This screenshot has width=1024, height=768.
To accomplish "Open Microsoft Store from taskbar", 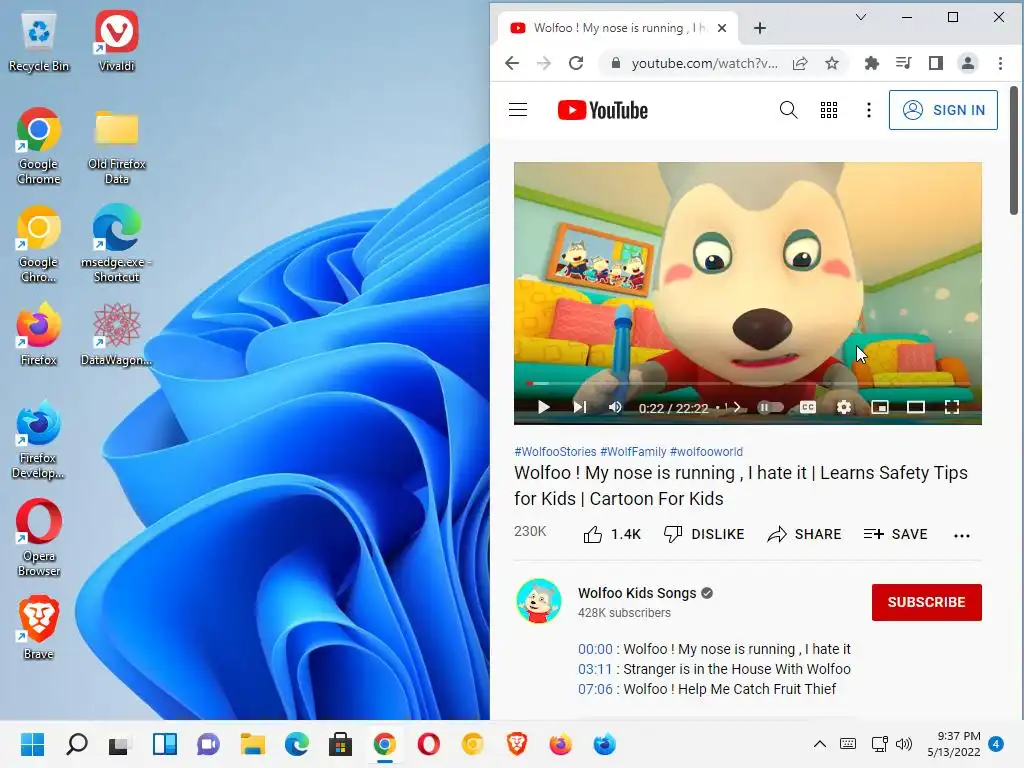I will [x=340, y=744].
